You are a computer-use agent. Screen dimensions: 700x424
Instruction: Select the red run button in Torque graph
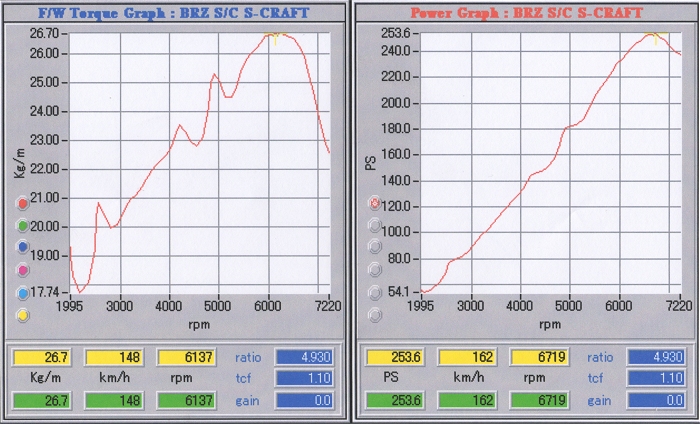22,204
